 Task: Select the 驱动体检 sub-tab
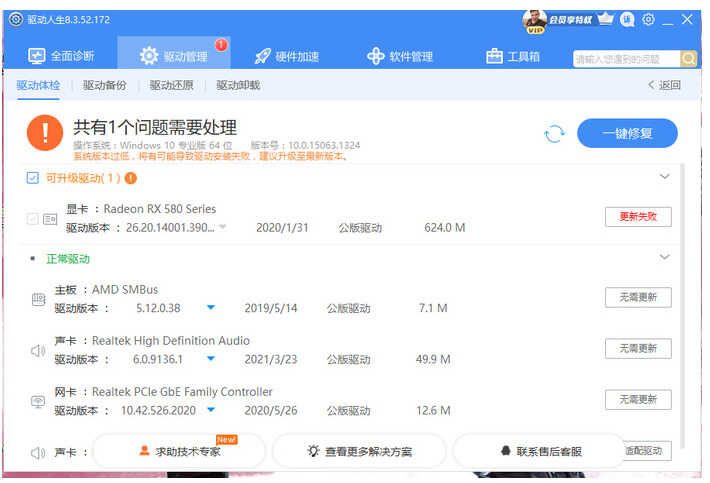coord(38,85)
